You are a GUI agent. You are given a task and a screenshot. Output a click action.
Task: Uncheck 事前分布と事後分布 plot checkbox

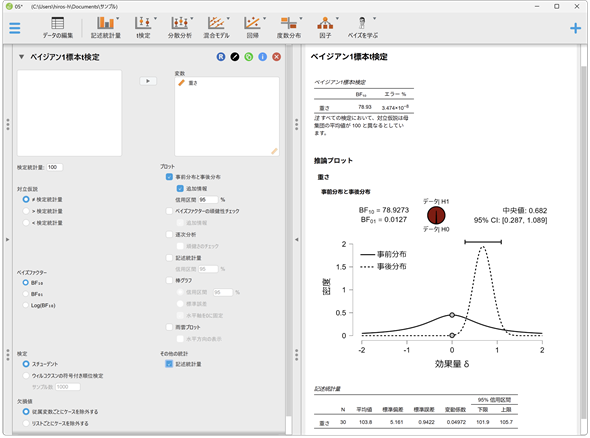click(x=169, y=177)
